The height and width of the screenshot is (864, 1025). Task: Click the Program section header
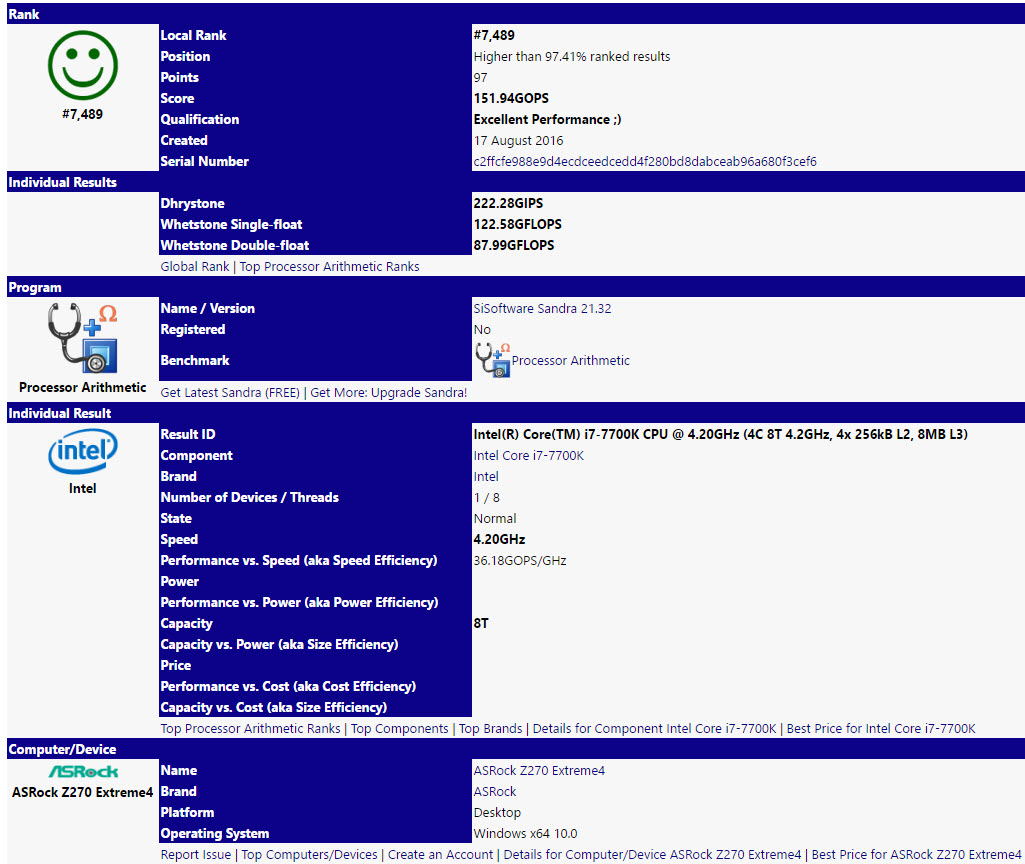click(x=516, y=288)
